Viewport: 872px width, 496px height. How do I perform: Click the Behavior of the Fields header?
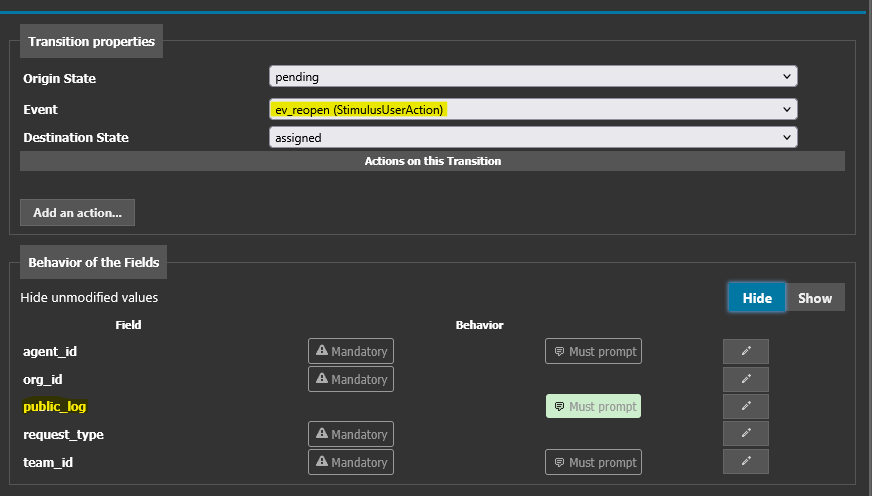[x=93, y=262]
